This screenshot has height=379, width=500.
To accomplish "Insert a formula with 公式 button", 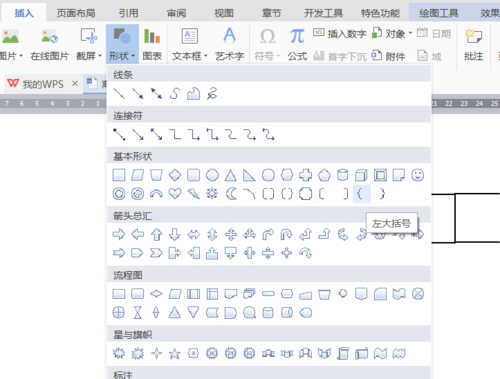I will (297, 44).
